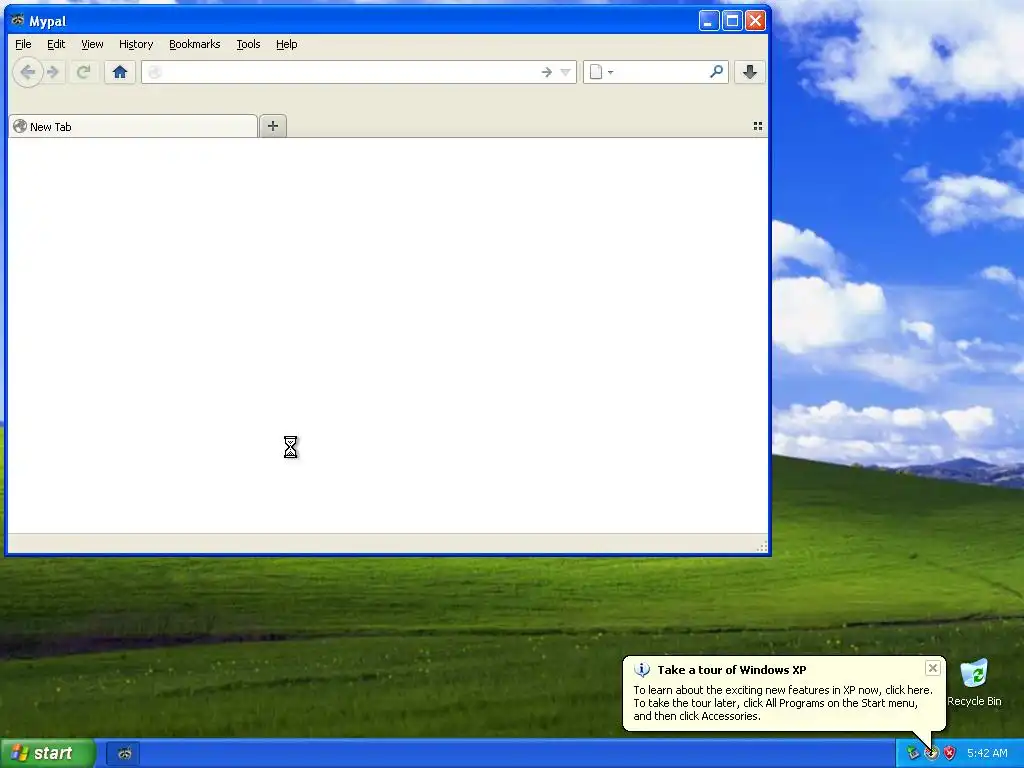Open the Bookmarks menu
This screenshot has height=768, width=1024.
click(x=195, y=44)
